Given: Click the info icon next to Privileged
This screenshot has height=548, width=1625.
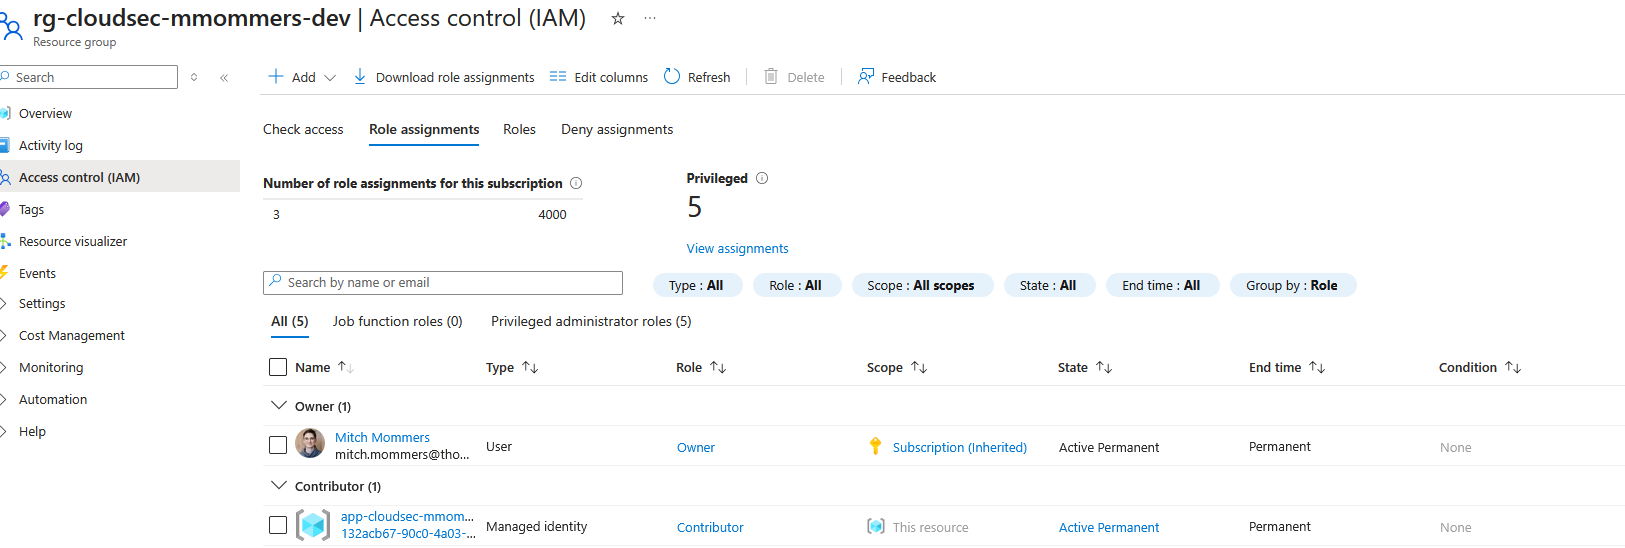Looking at the screenshot, I should pos(762,178).
